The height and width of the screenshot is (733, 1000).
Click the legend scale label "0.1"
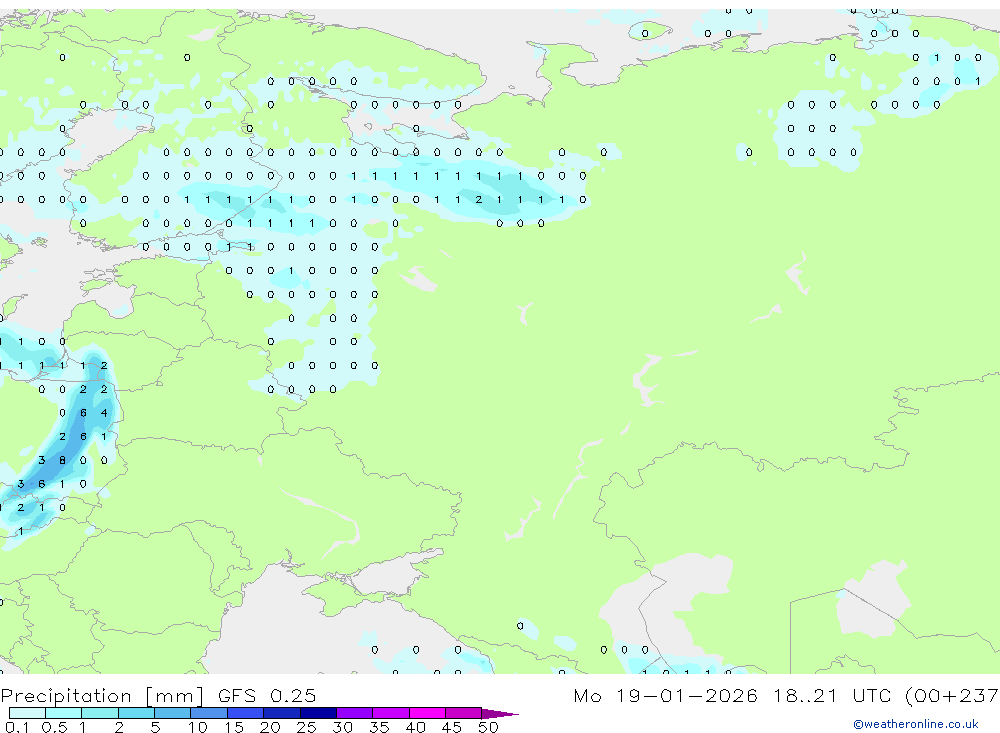click(x=17, y=727)
